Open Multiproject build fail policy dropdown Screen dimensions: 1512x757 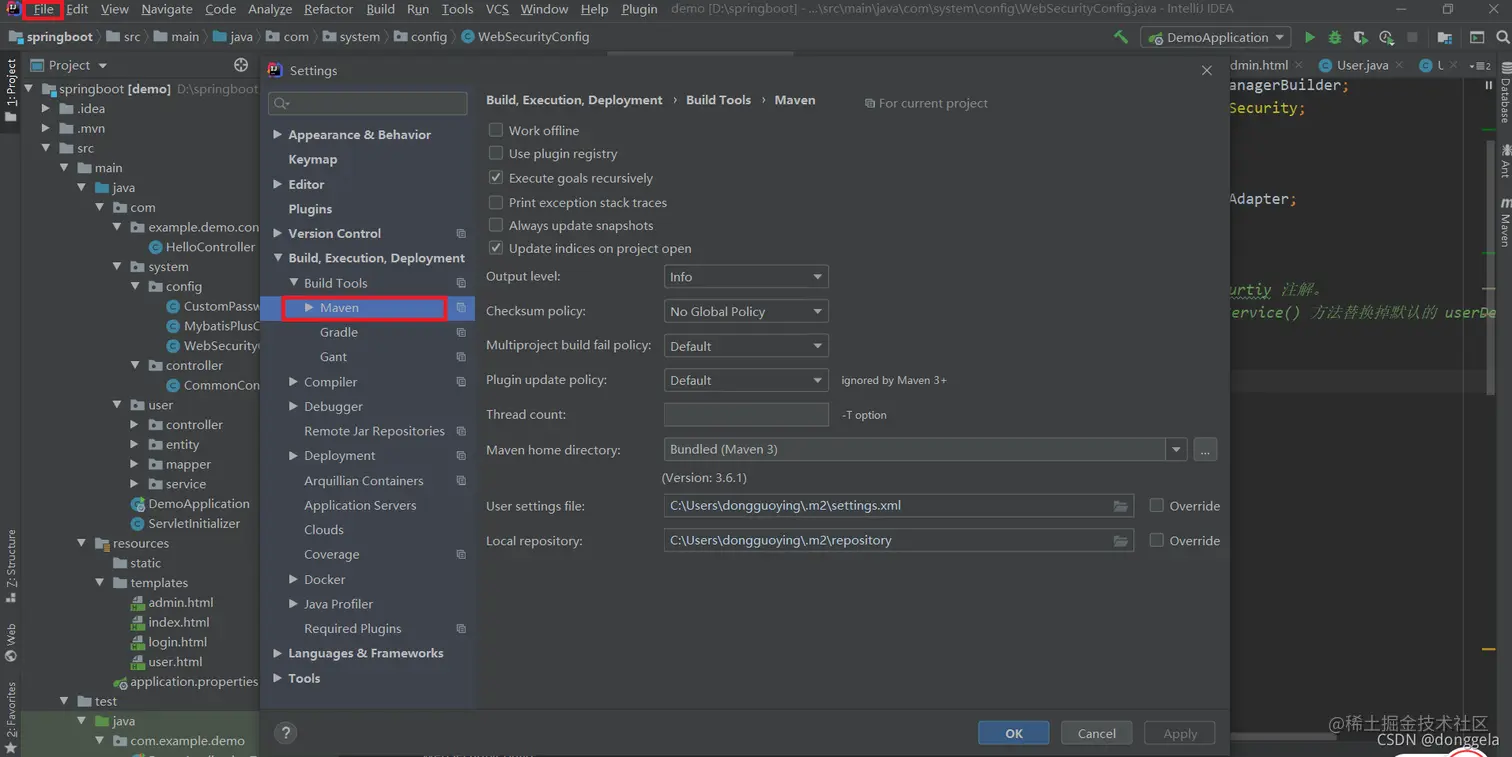(746, 346)
